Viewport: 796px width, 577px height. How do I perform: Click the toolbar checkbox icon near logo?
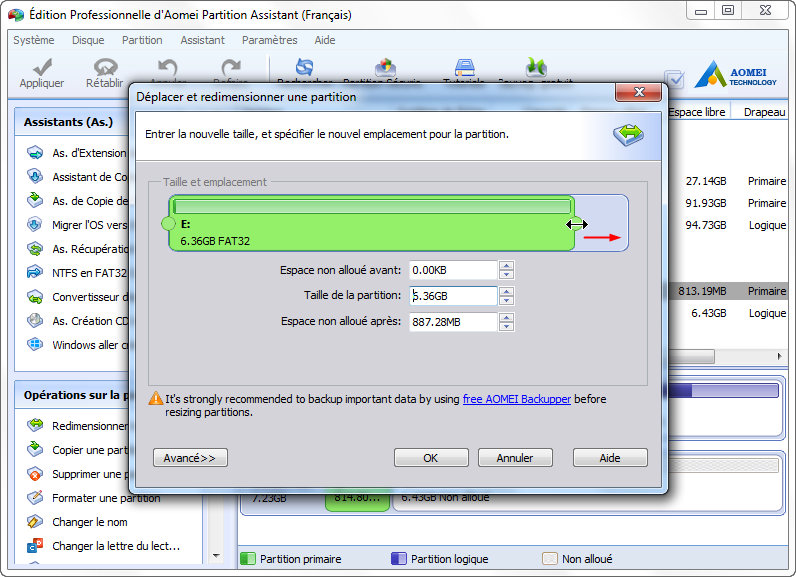click(x=675, y=79)
